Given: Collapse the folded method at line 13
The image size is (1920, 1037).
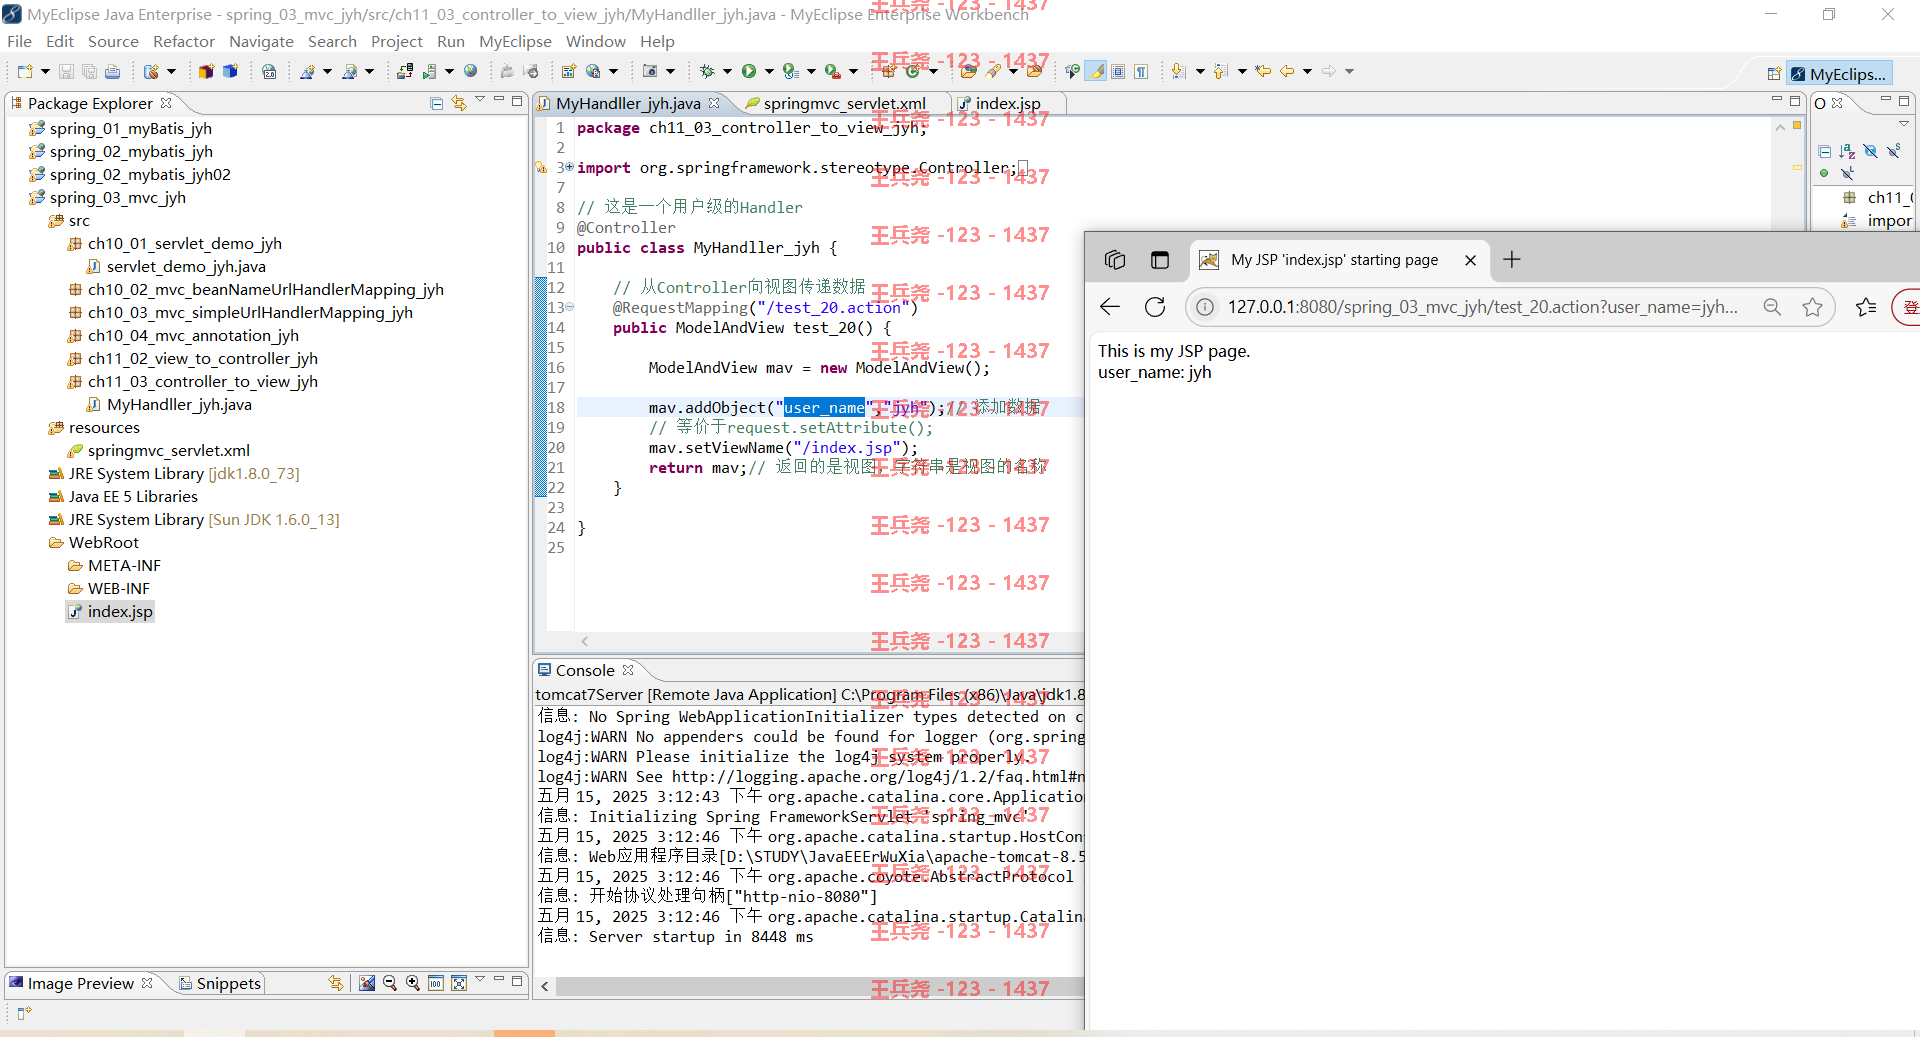Looking at the screenshot, I should [x=569, y=307].
